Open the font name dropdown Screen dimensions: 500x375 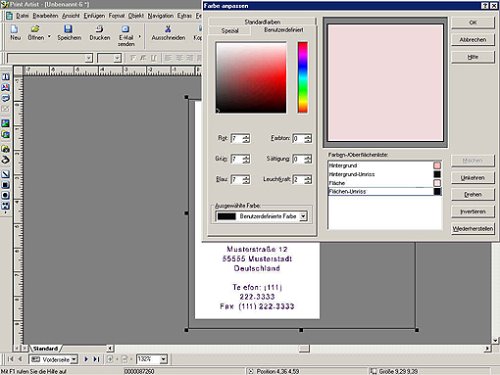pos(88,58)
